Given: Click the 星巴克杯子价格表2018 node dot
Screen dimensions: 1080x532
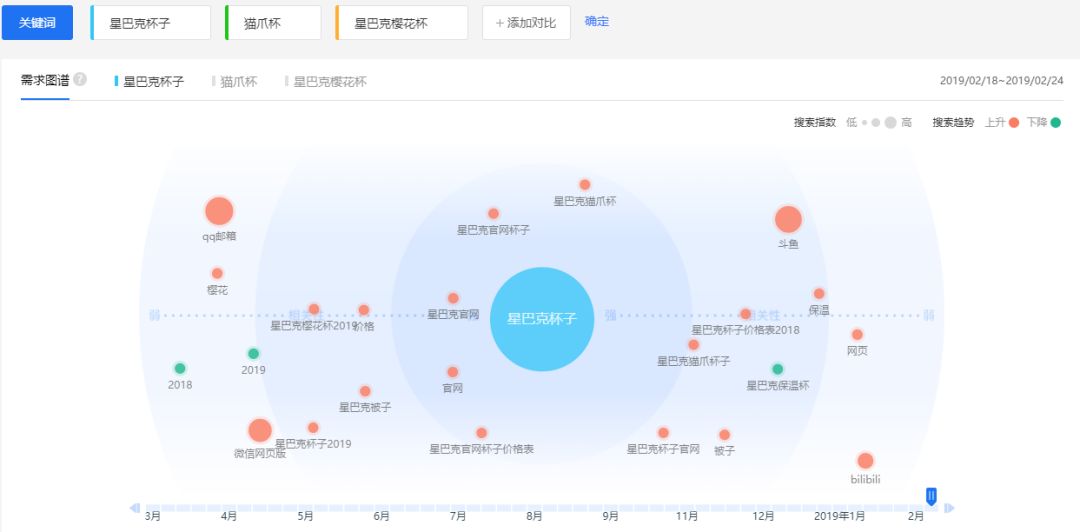Looking at the screenshot, I should (x=745, y=314).
